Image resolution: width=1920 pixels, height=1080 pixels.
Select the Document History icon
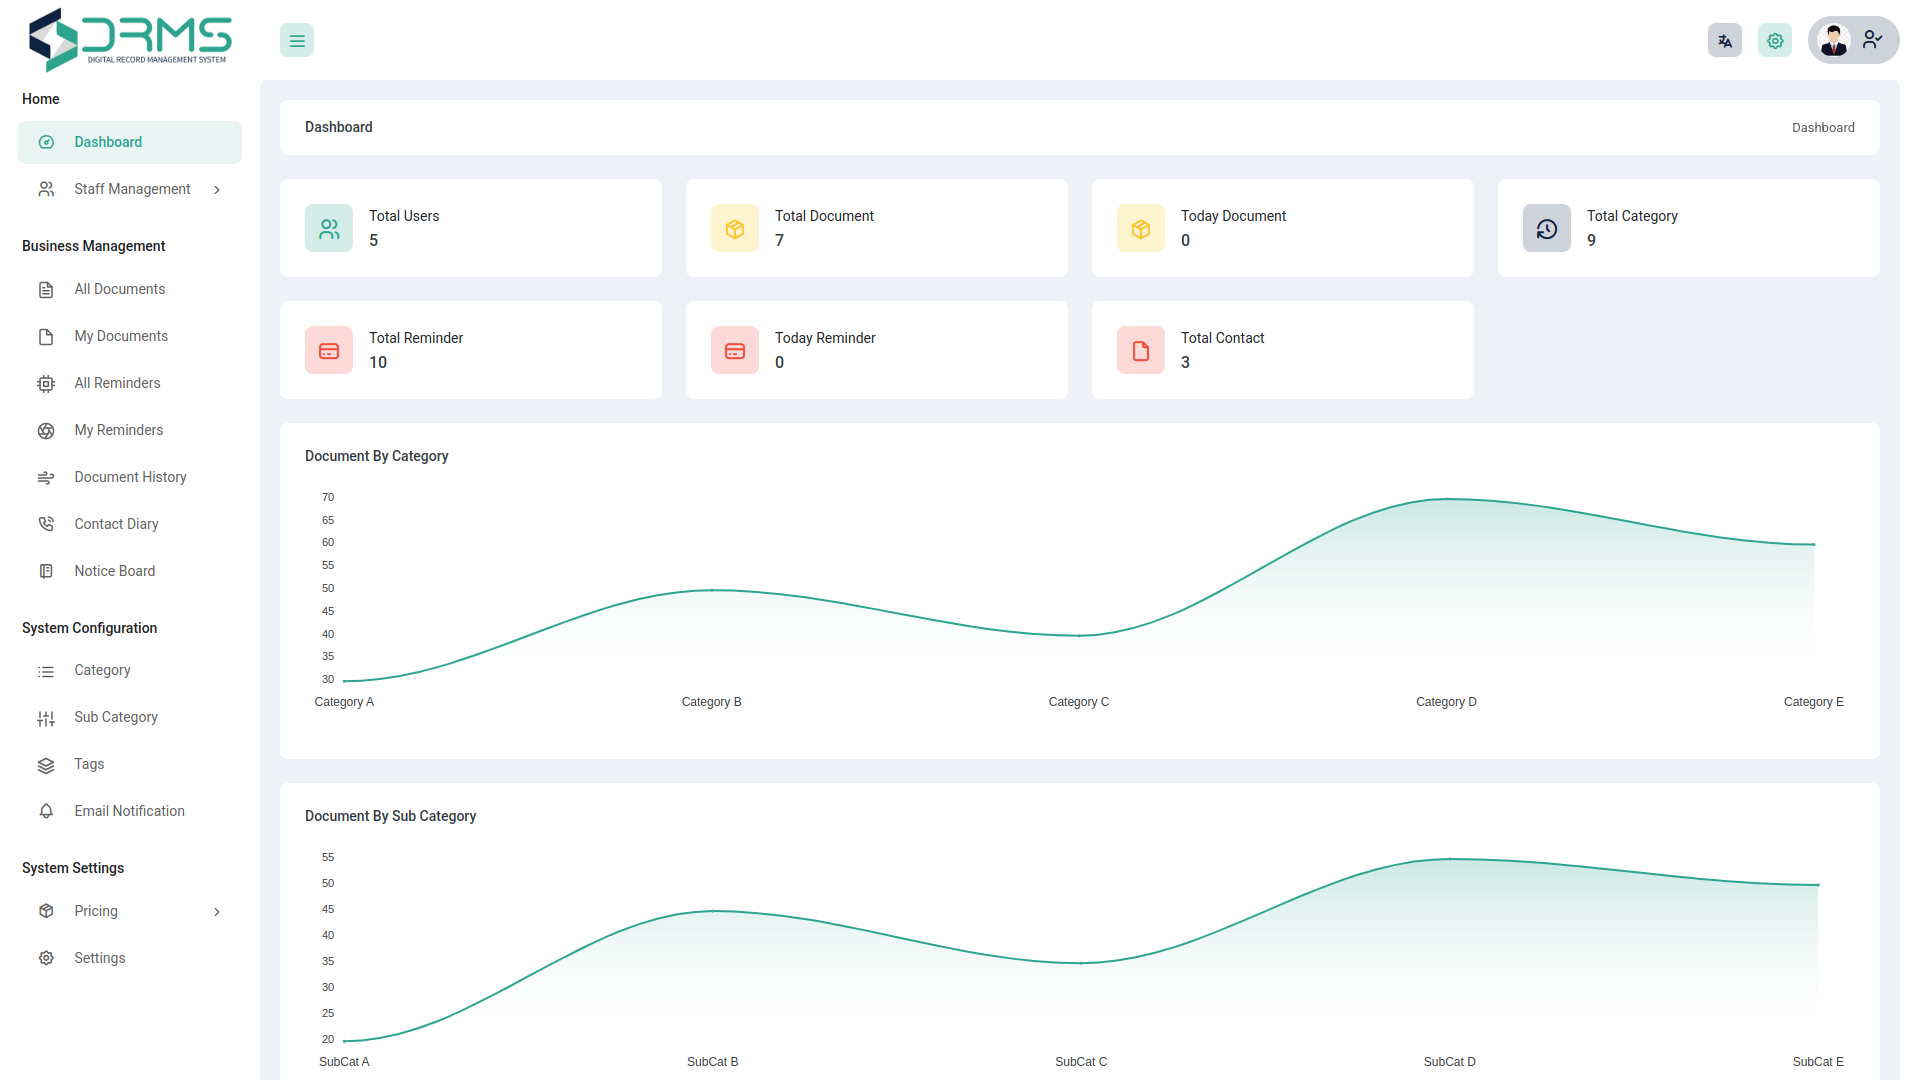pyautogui.click(x=46, y=477)
